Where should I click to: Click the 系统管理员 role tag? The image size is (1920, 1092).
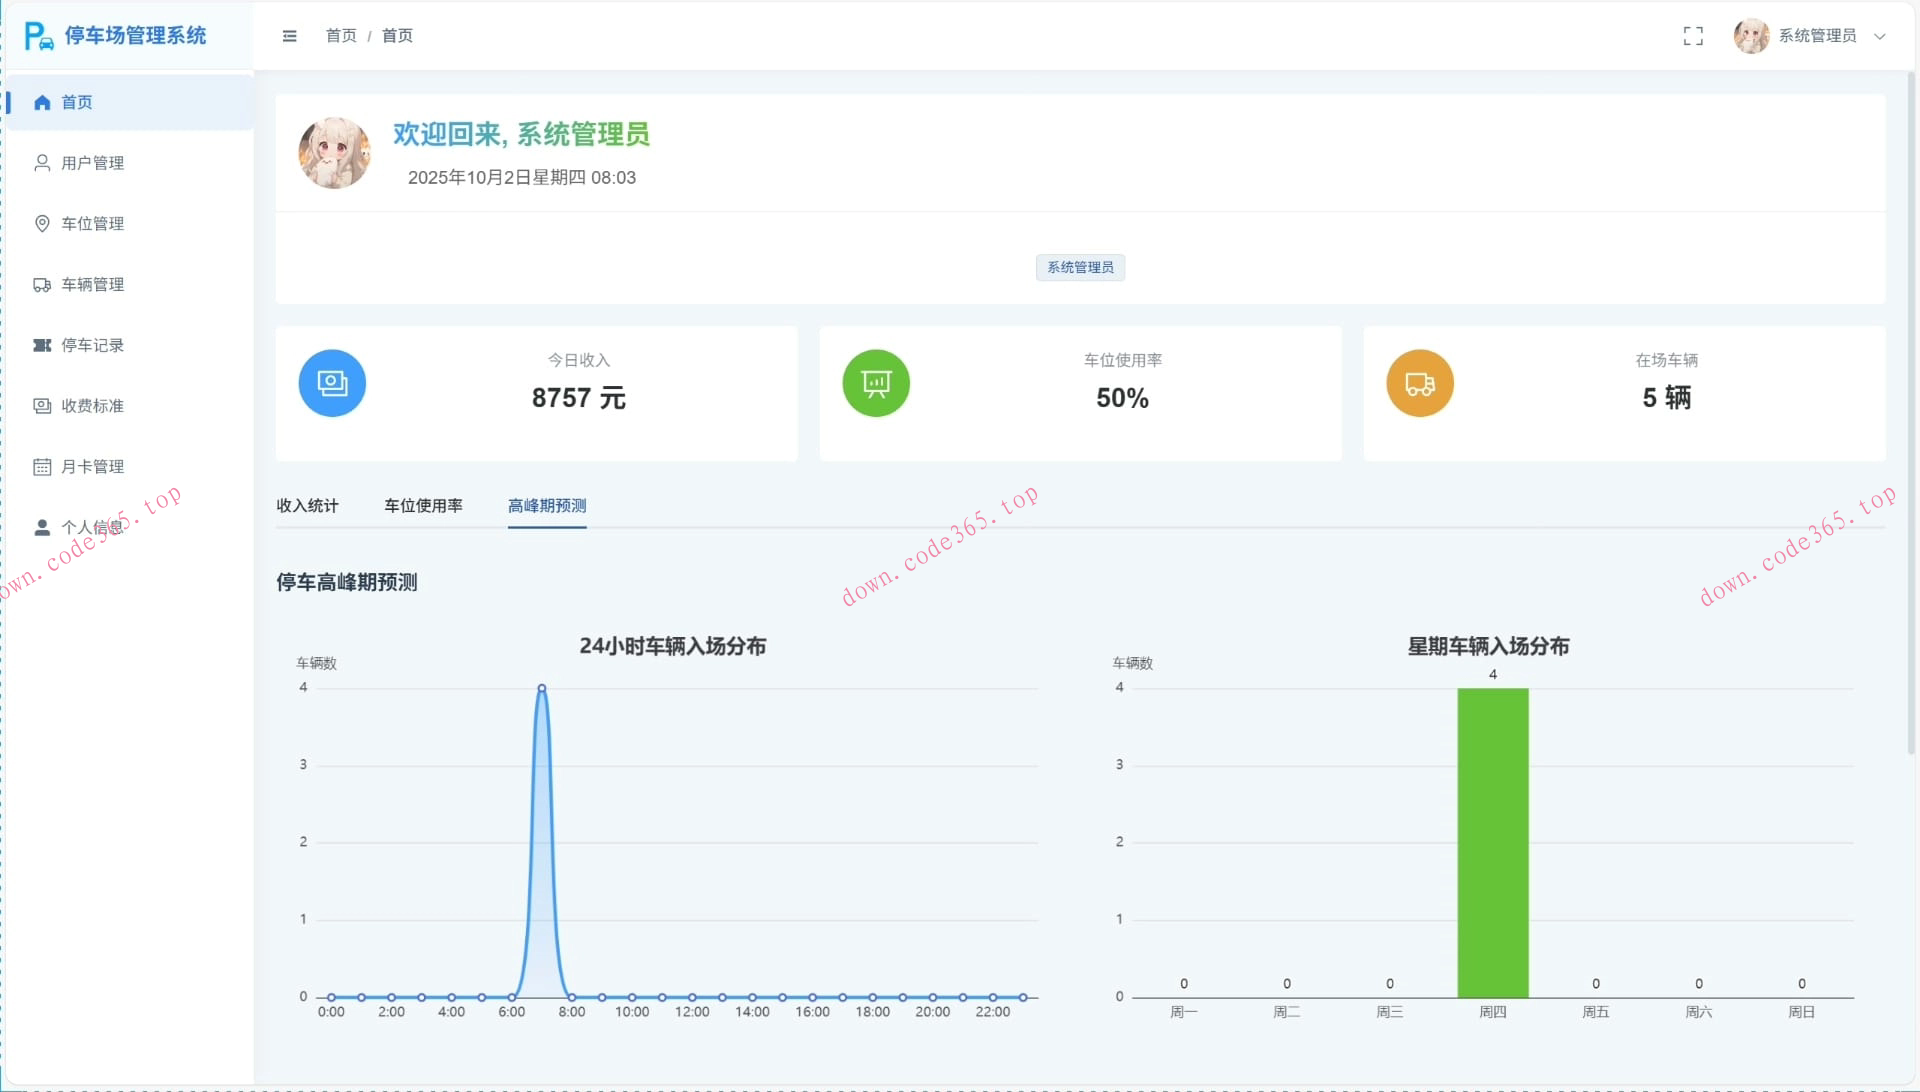point(1080,267)
